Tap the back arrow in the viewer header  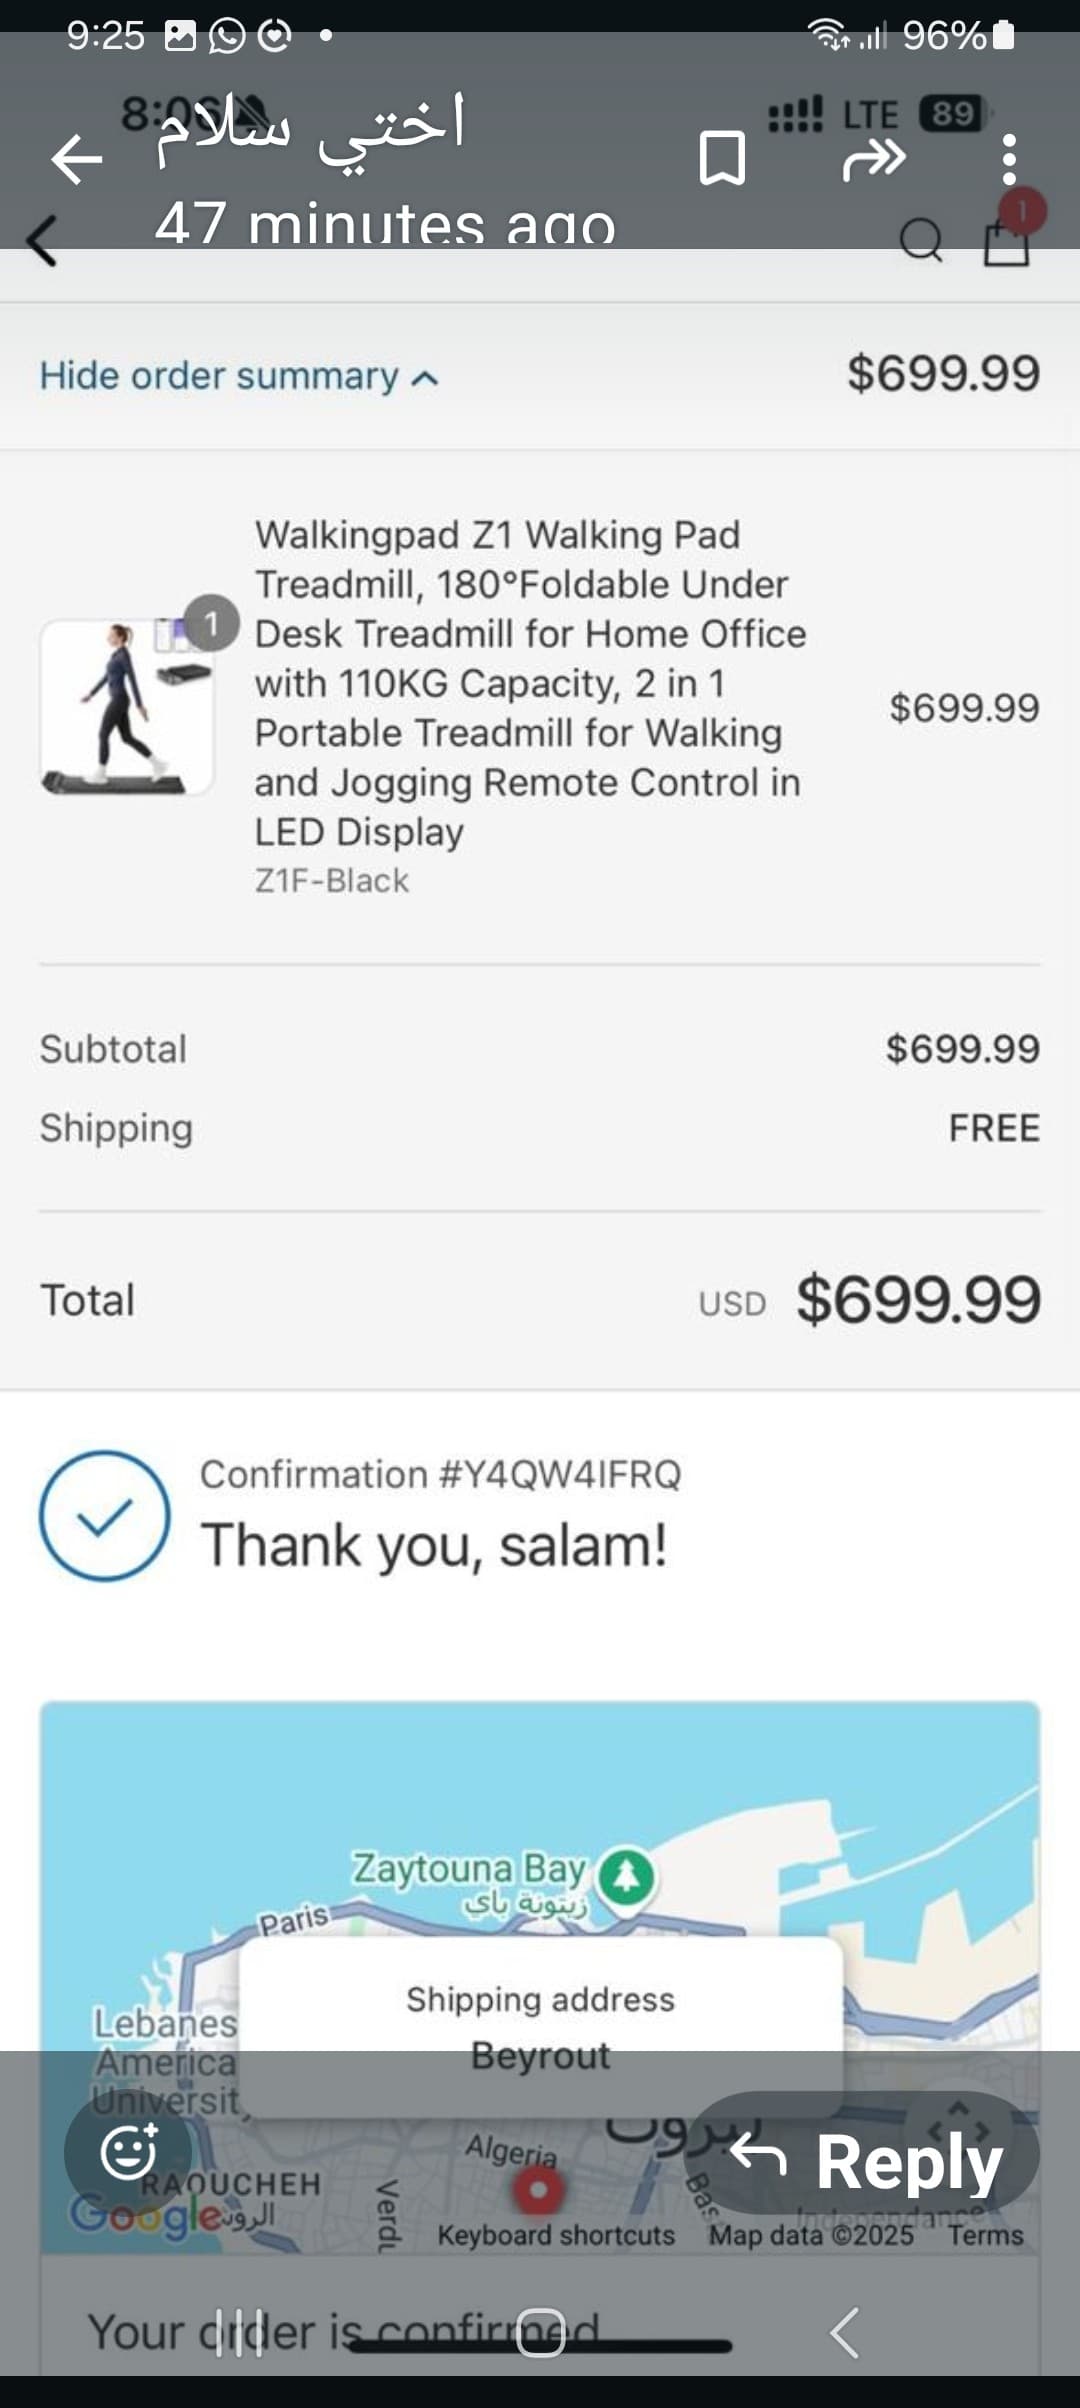pos(77,159)
